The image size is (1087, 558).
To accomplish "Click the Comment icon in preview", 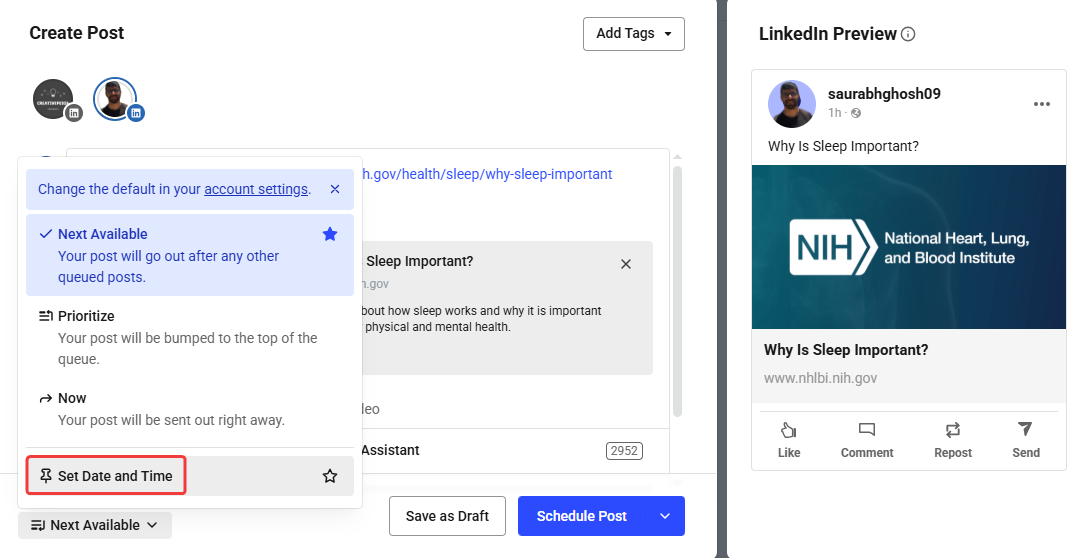I will (866, 431).
